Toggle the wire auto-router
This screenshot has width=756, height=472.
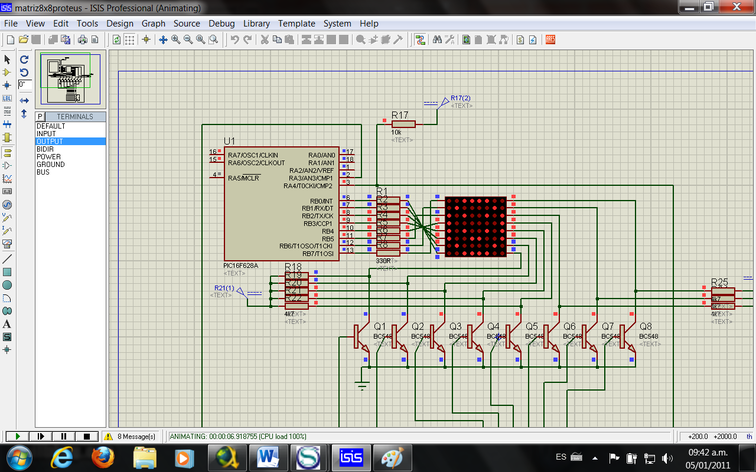click(420, 40)
